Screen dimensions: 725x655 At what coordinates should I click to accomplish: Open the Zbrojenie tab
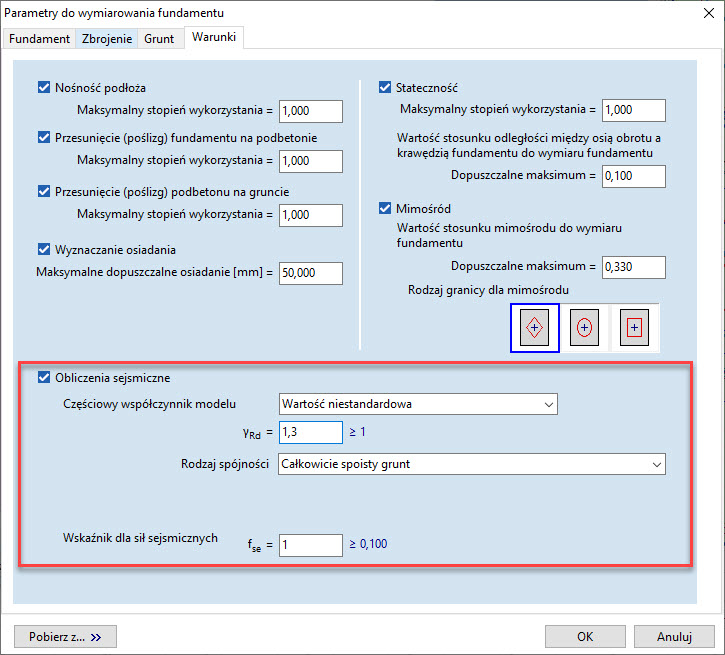tap(108, 39)
